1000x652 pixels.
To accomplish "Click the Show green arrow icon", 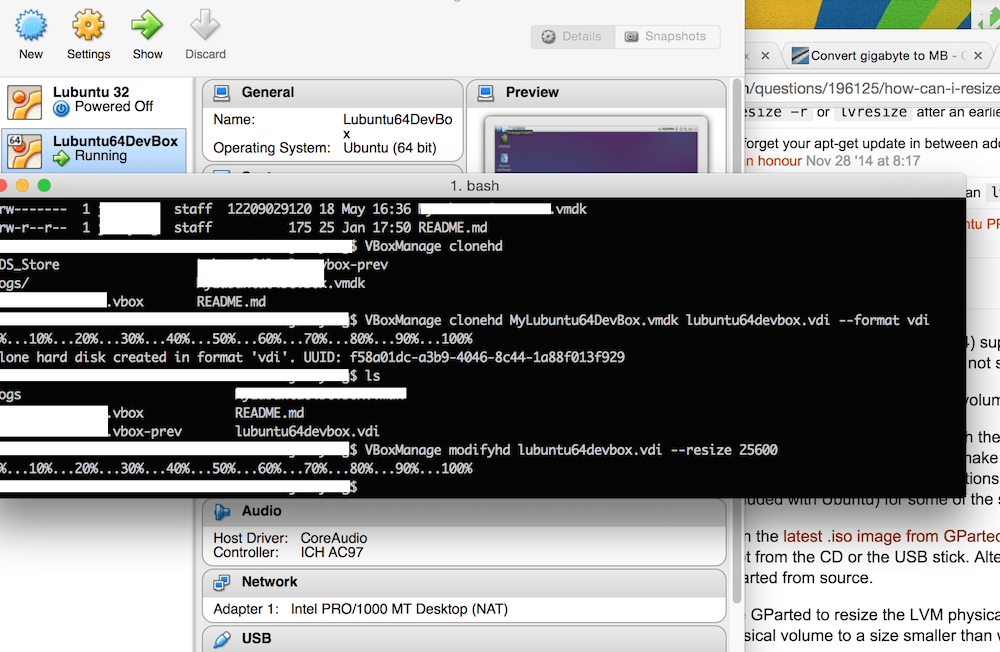I will click(x=147, y=26).
